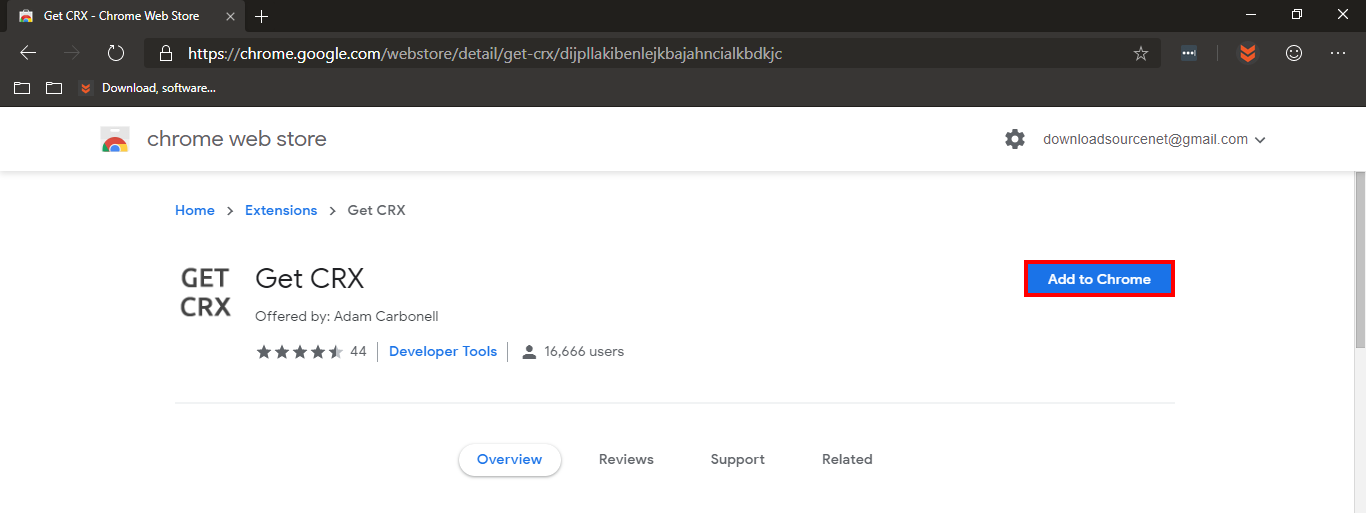This screenshot has width=1366, height=513.
Task: Click the browser Back arrow
Action: [28, 53]
